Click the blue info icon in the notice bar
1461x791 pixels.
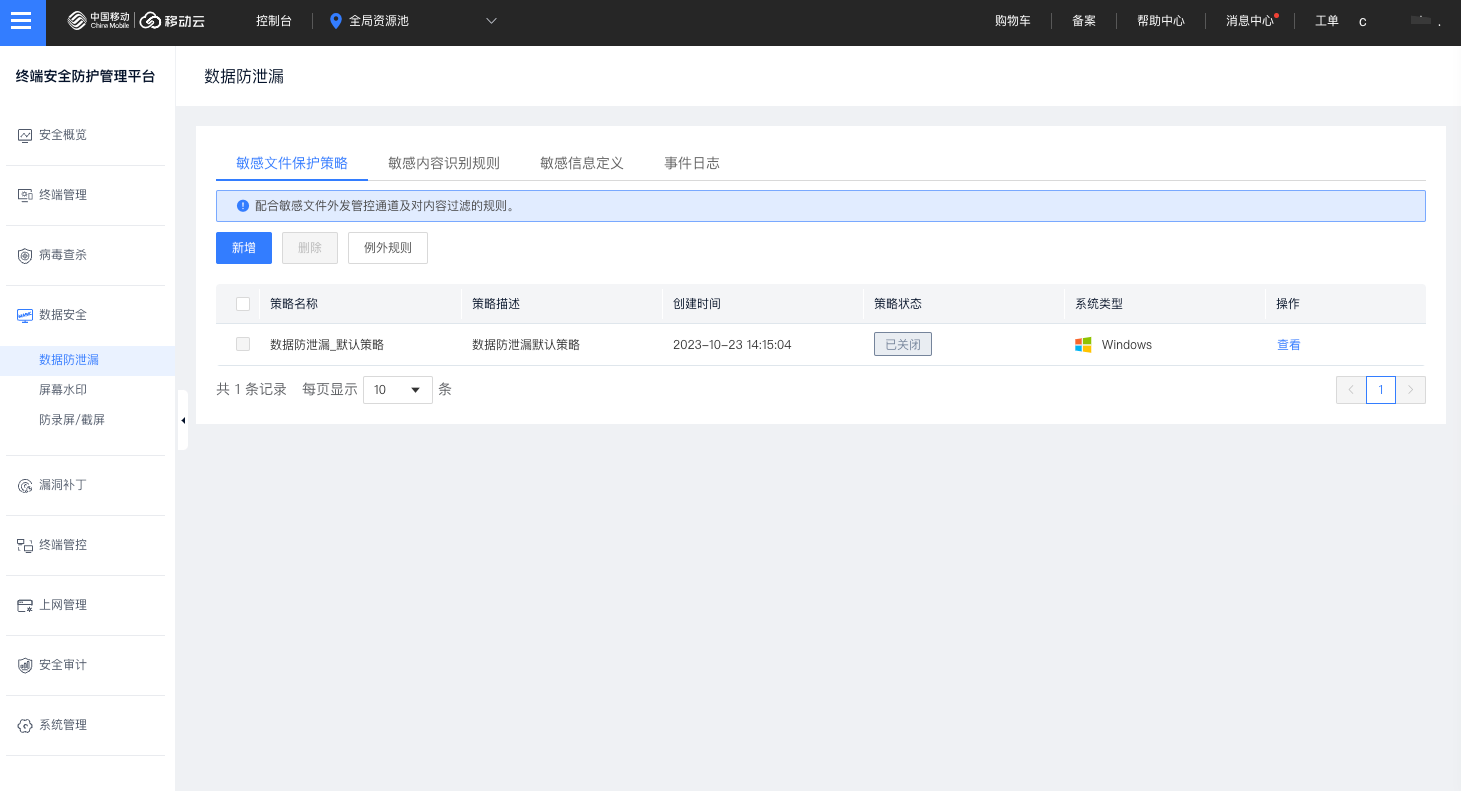[x=242, y=206]
